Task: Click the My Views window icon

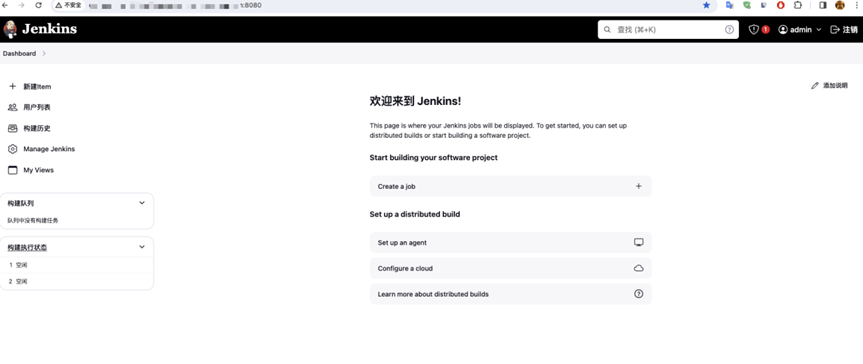Action: coord(13,170)
